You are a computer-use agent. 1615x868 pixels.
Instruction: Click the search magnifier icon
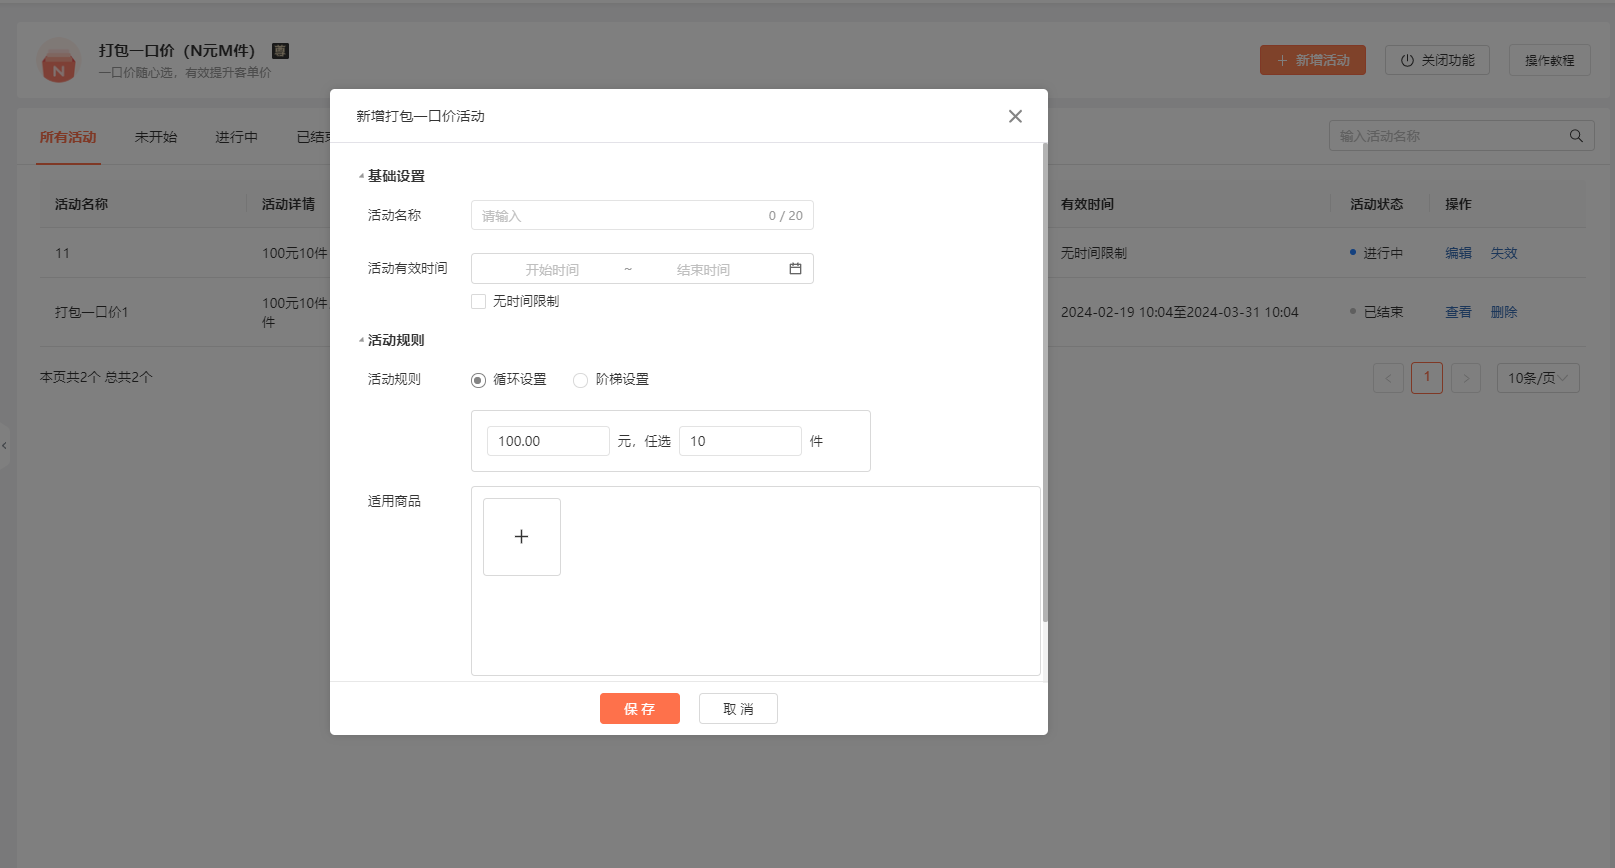click(x=1576, y=136)
